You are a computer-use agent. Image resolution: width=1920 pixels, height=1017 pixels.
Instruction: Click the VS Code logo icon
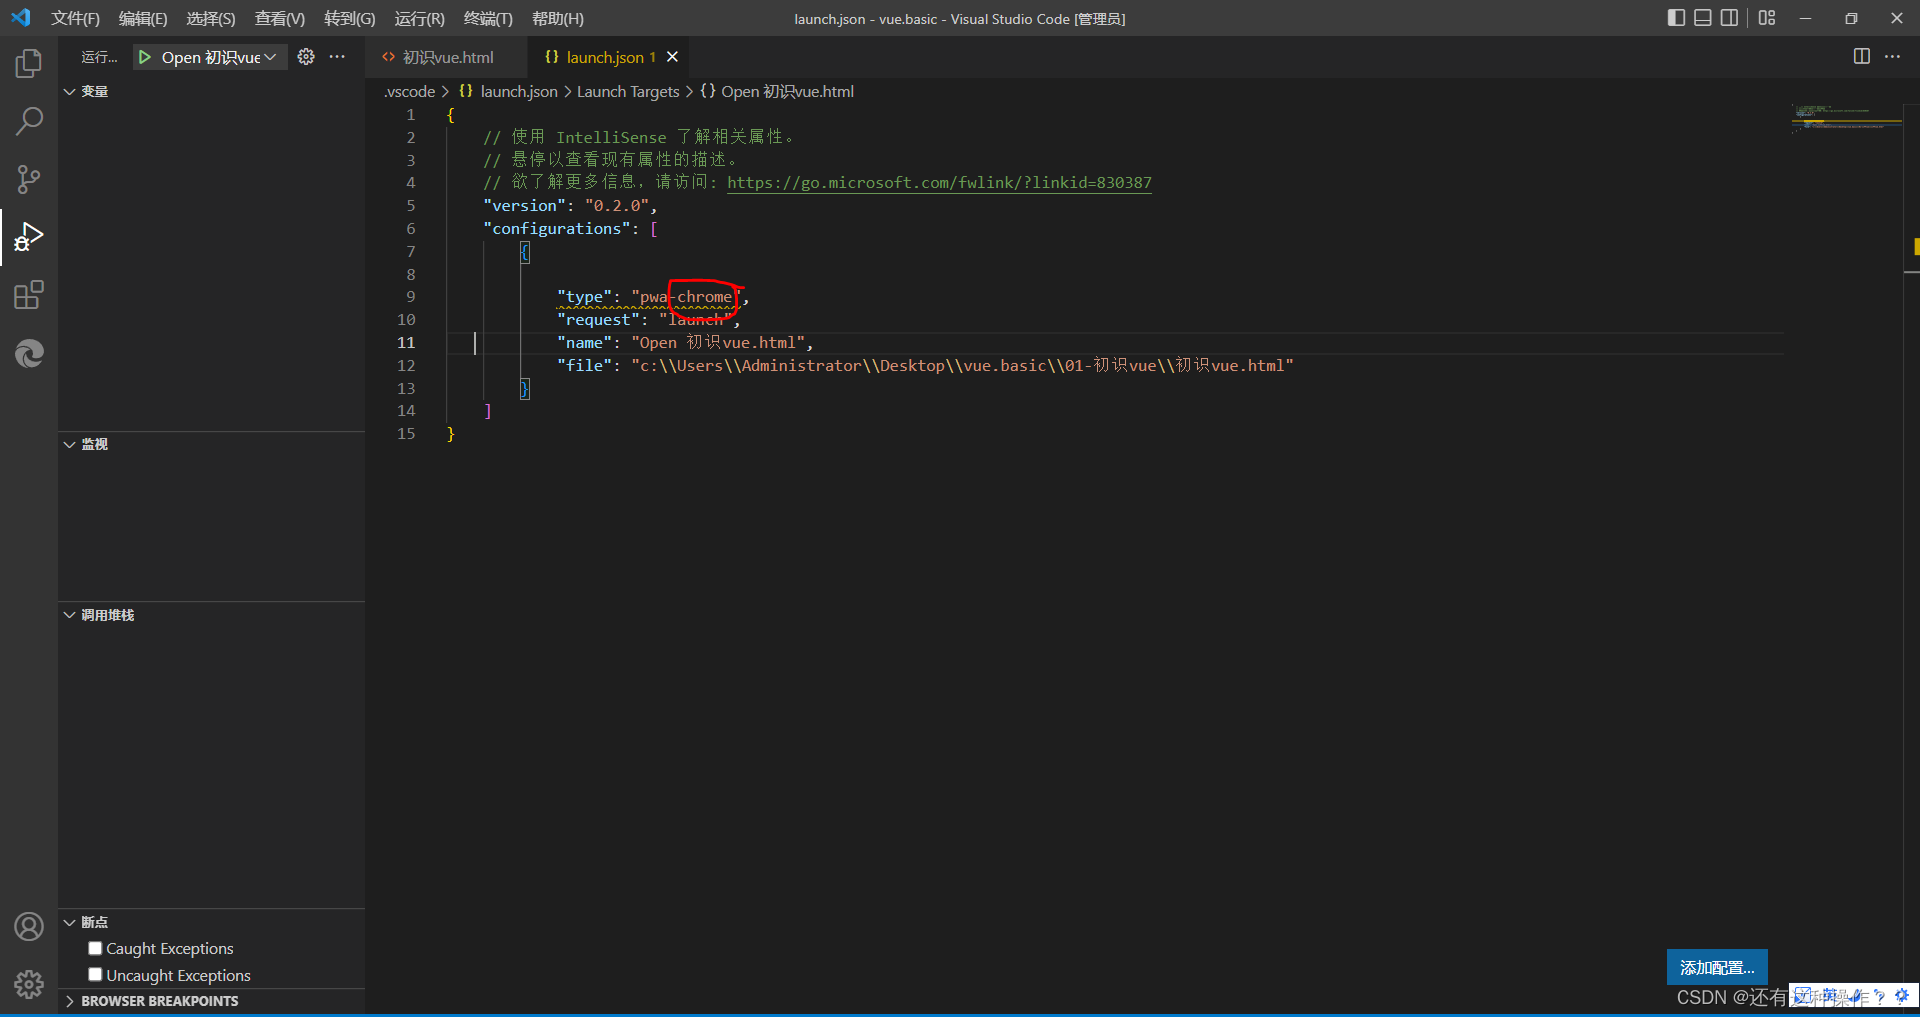pos(21,18)
